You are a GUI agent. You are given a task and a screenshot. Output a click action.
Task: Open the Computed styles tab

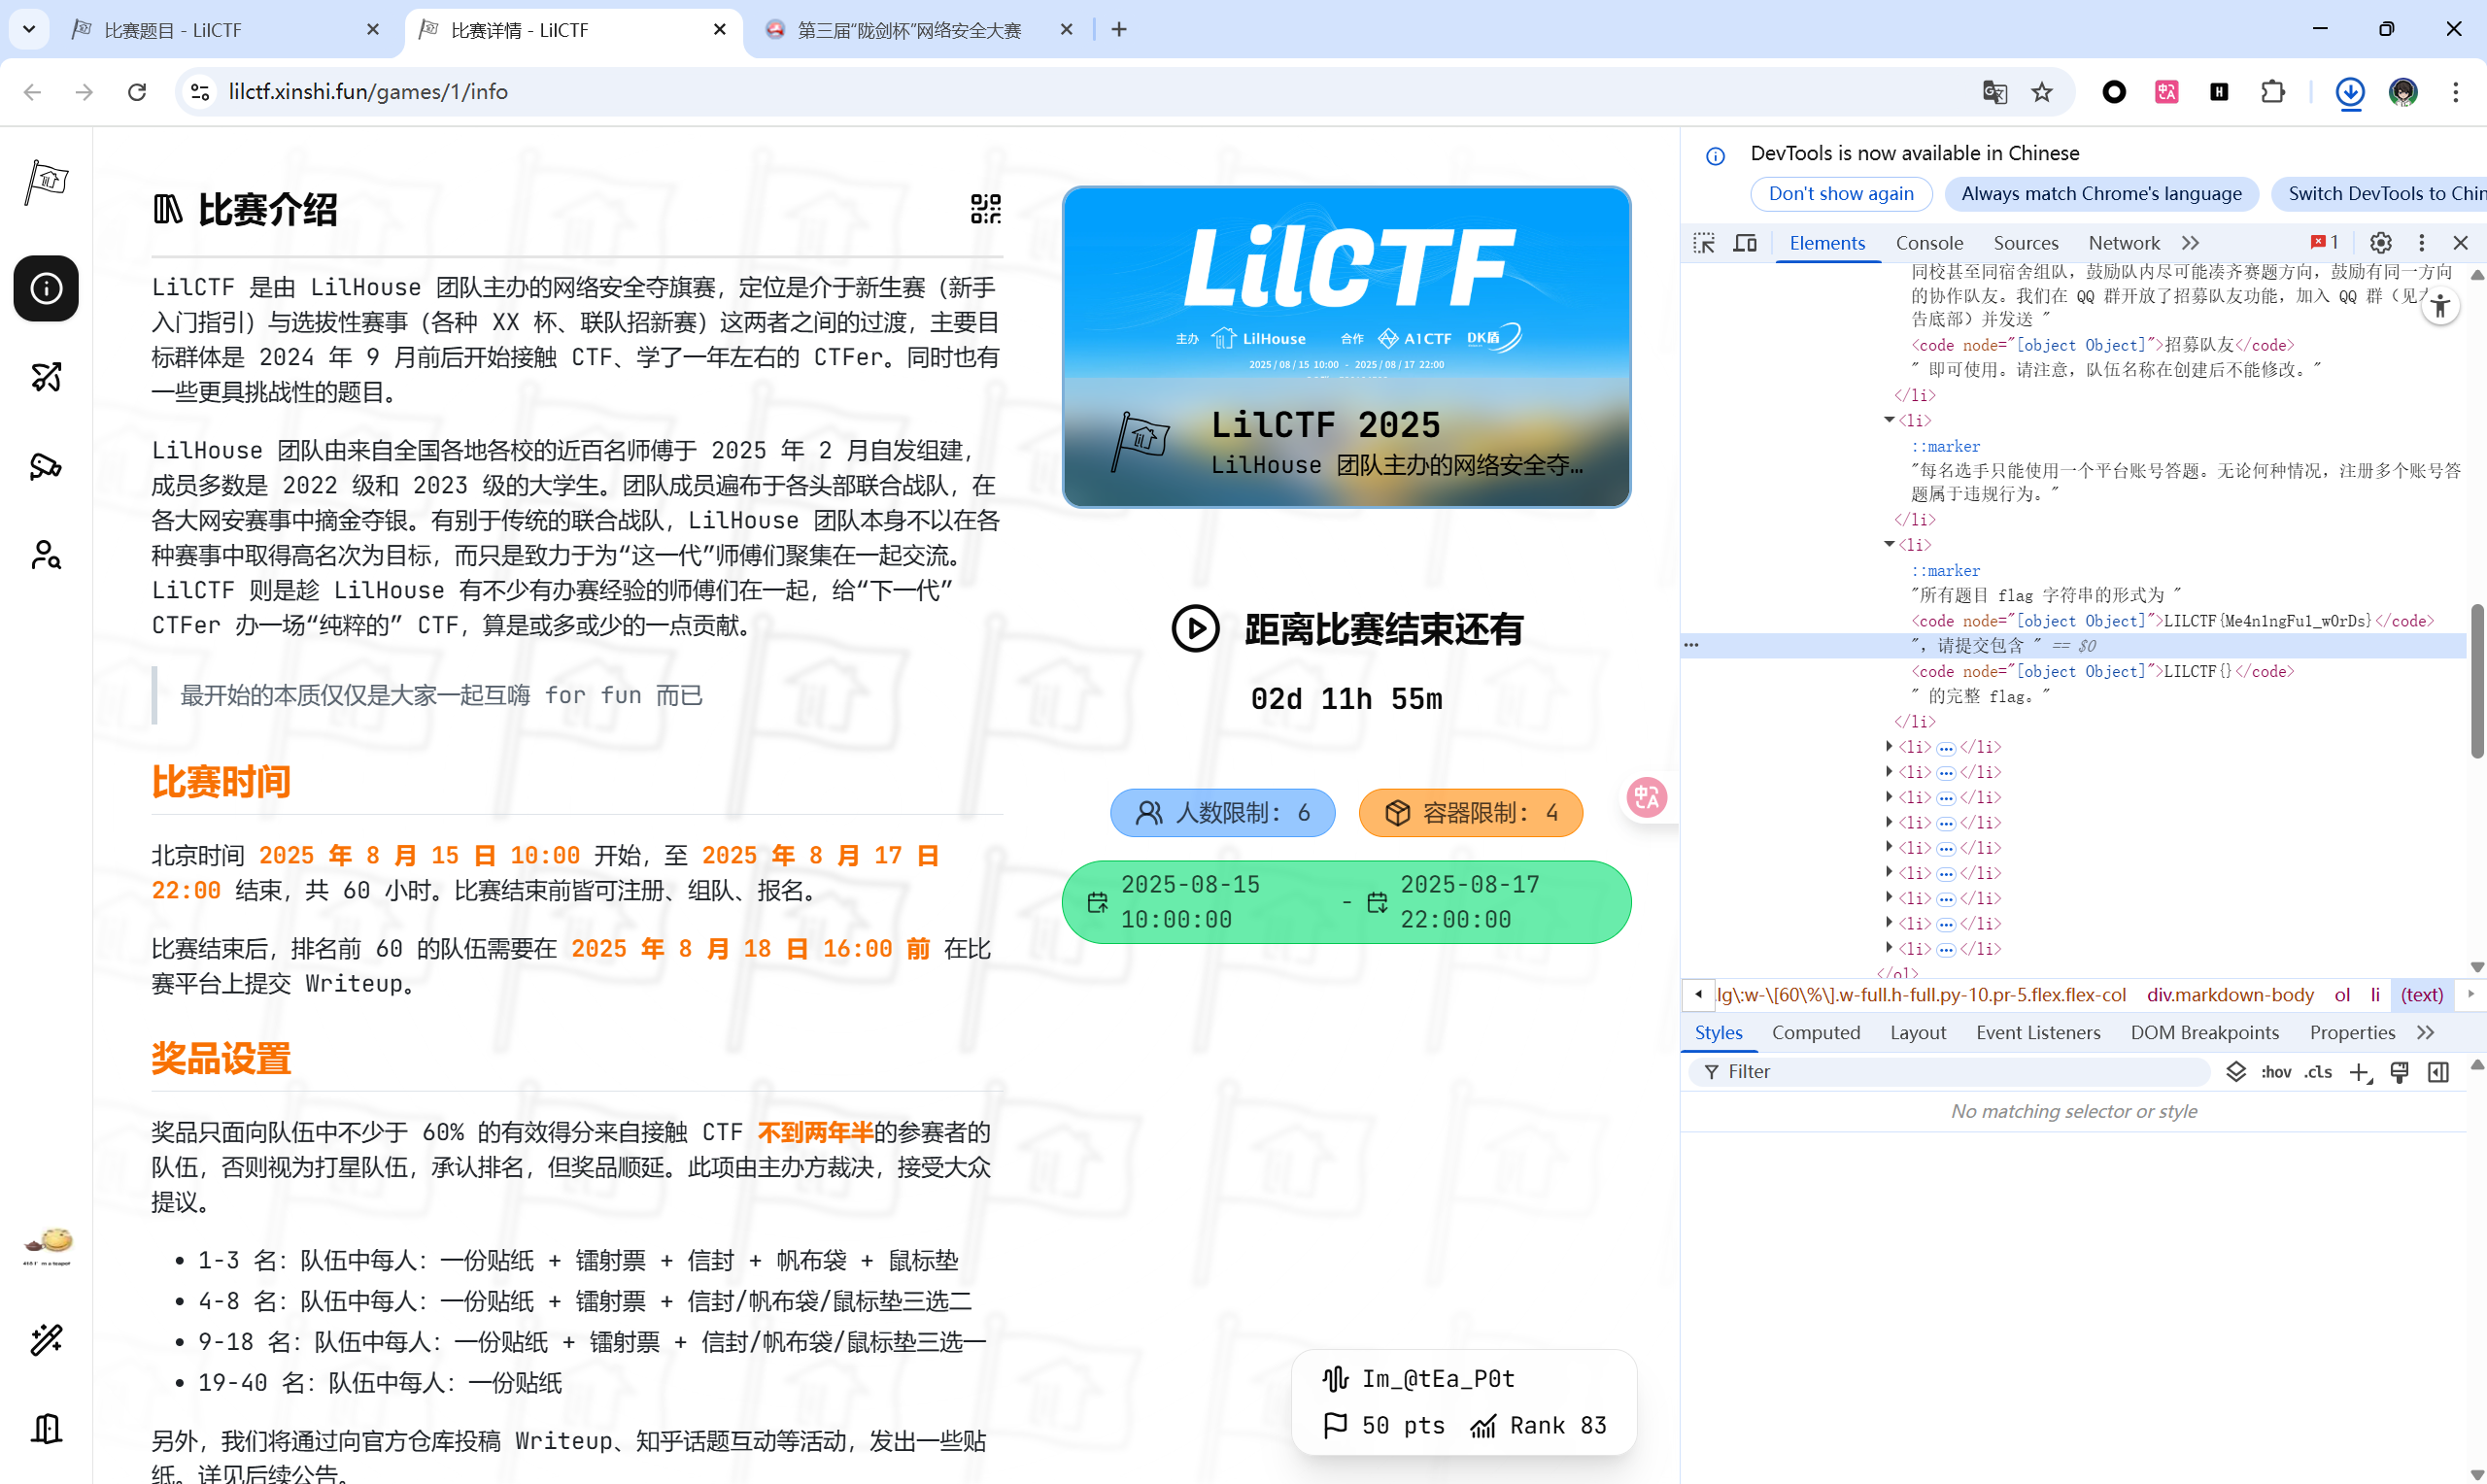(1815, 1032)
